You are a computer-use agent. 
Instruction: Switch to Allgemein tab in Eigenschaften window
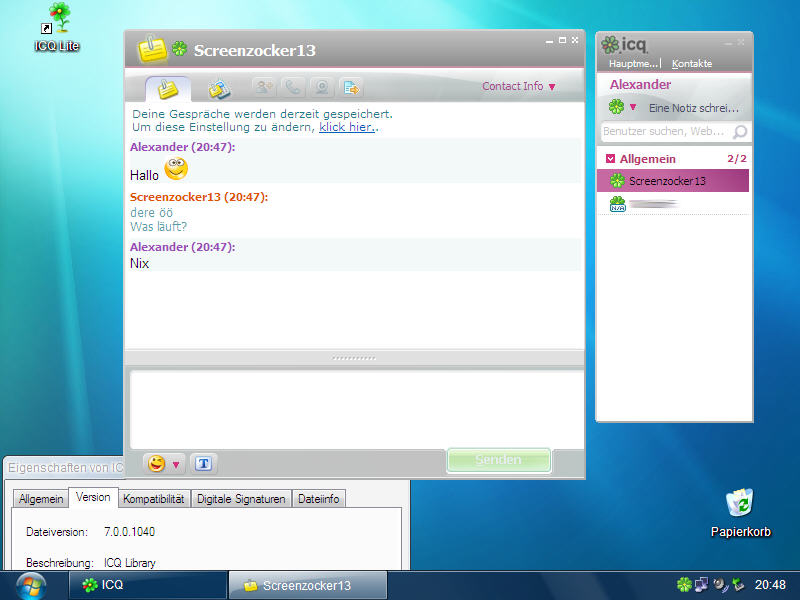41,498
